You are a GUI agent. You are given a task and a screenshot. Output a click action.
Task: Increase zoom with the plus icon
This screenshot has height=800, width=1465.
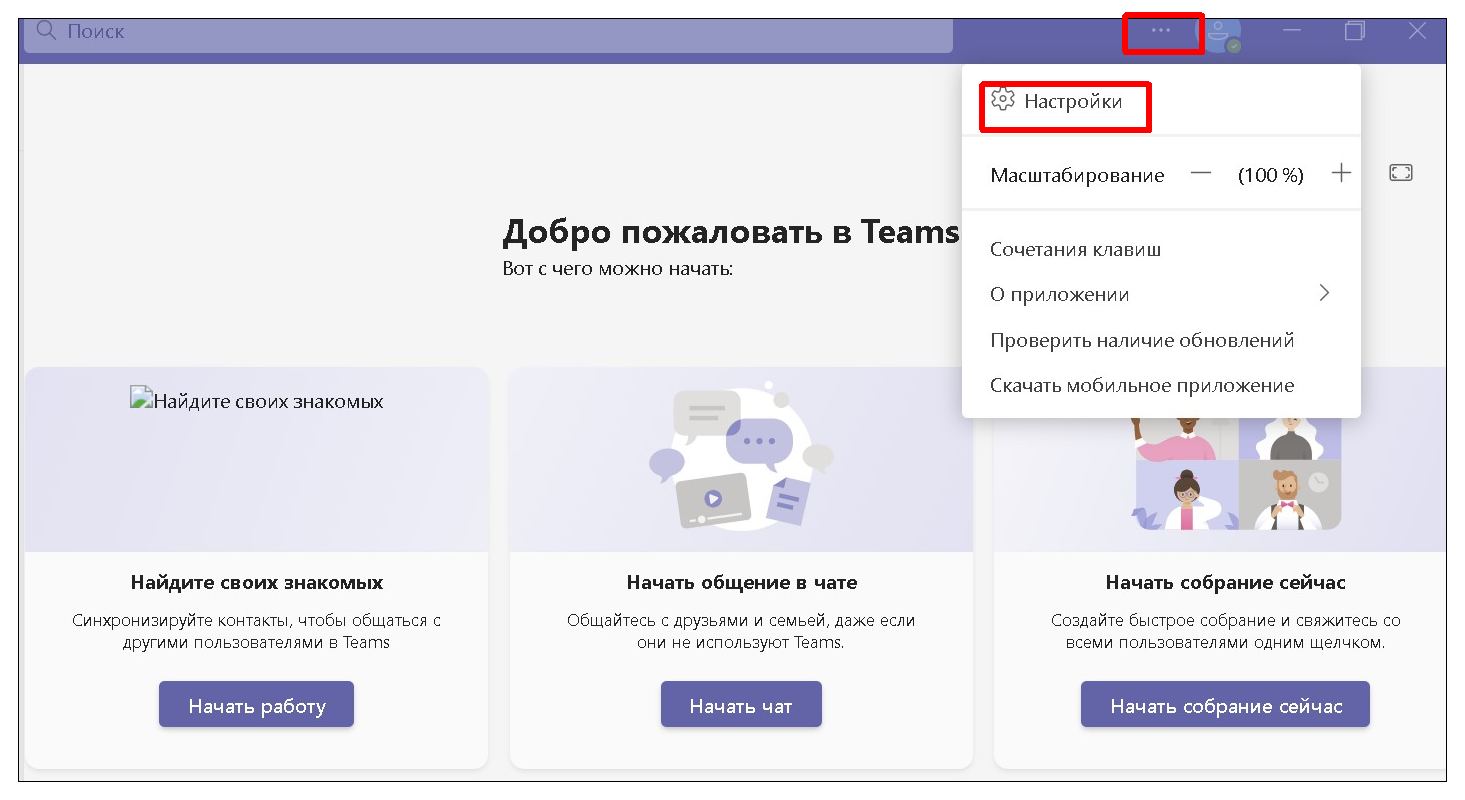click(x=1341, y=173)
